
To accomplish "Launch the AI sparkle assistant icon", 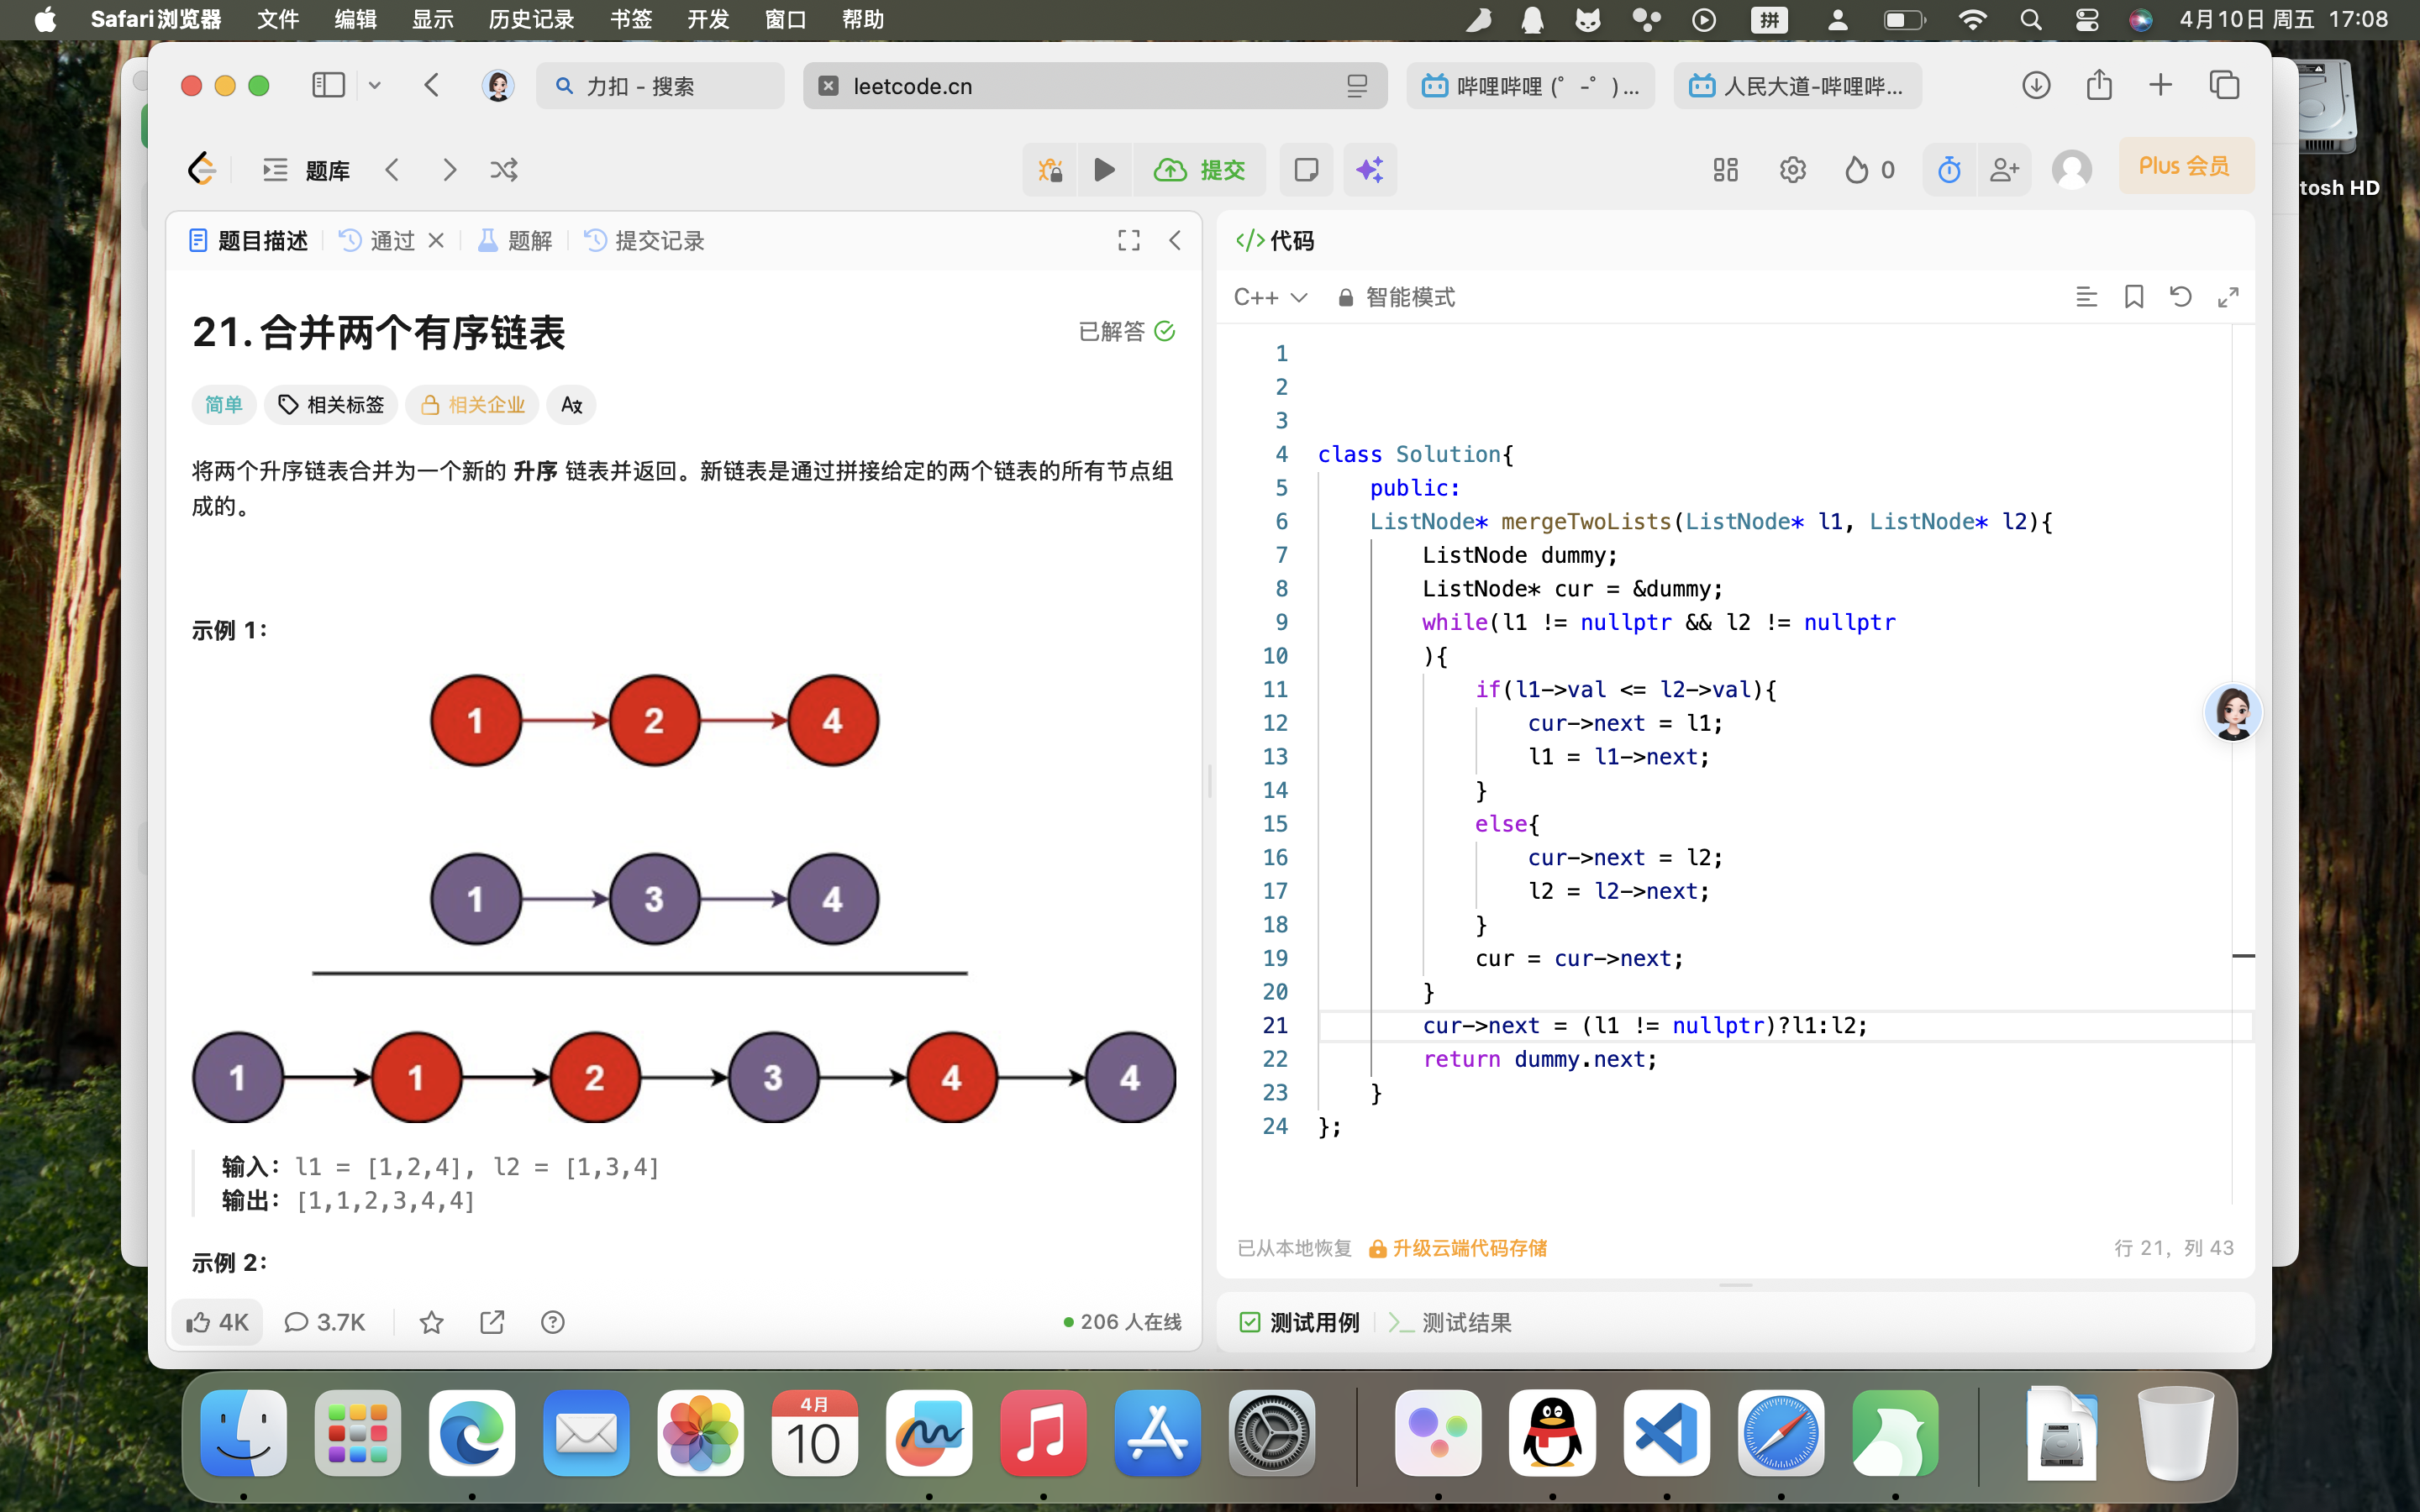I will [1370, 170].
